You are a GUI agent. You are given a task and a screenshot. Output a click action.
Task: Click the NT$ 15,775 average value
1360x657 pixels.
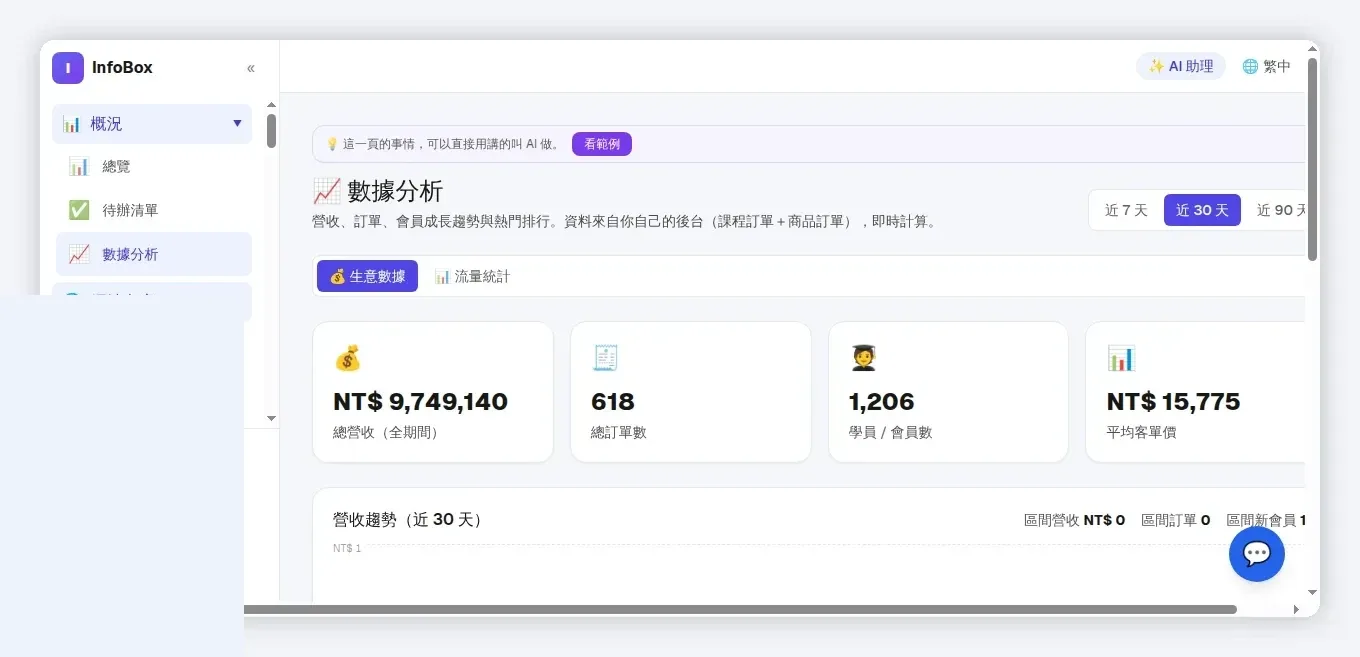(1173, 402)
